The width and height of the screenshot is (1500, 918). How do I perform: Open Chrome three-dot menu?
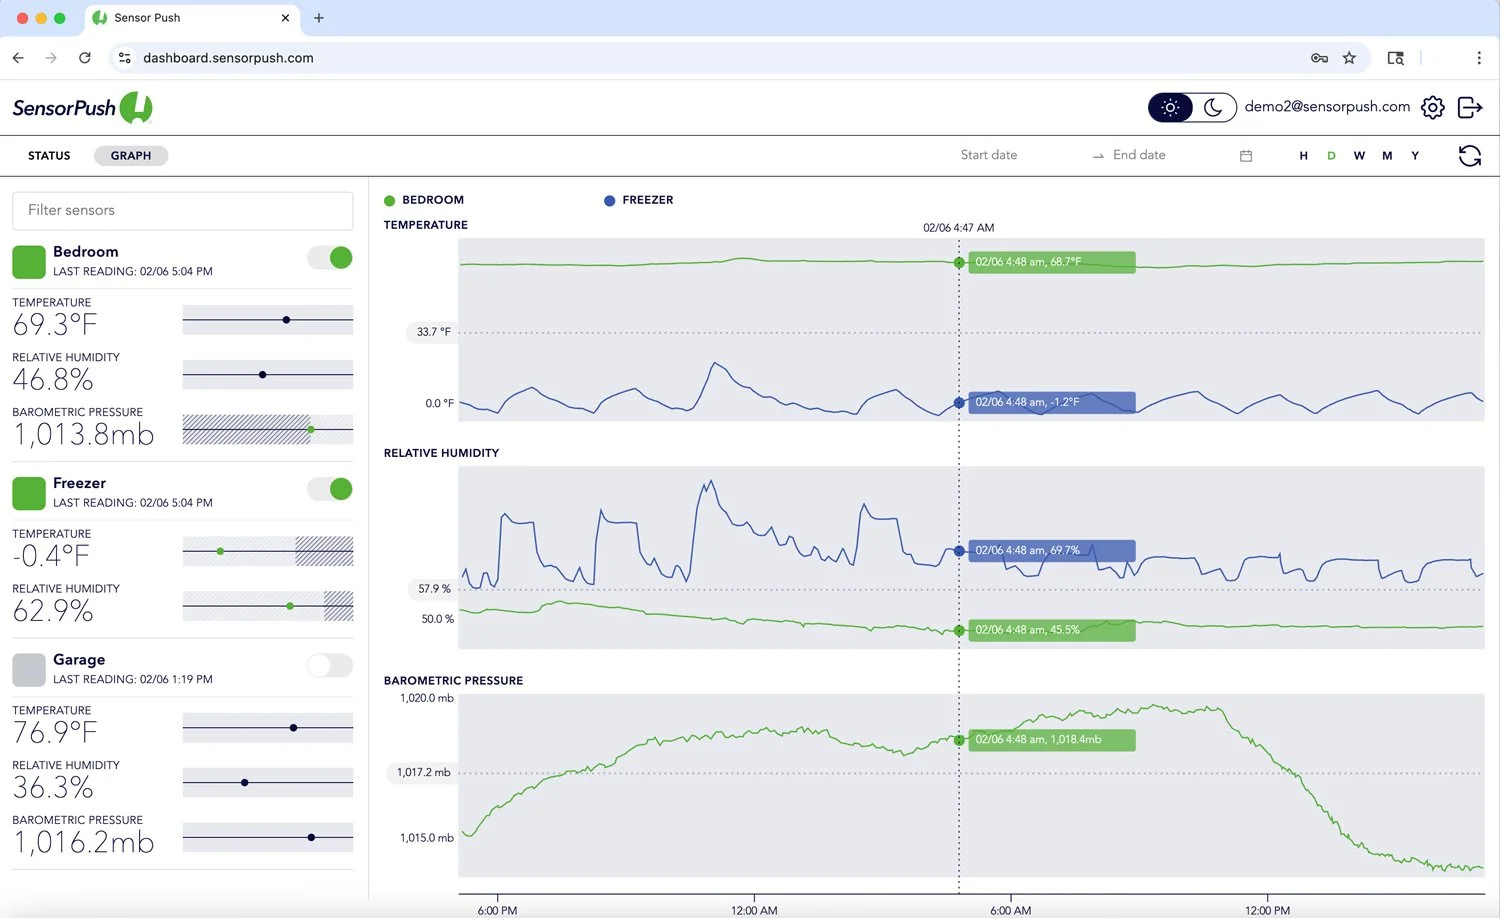1479,58
